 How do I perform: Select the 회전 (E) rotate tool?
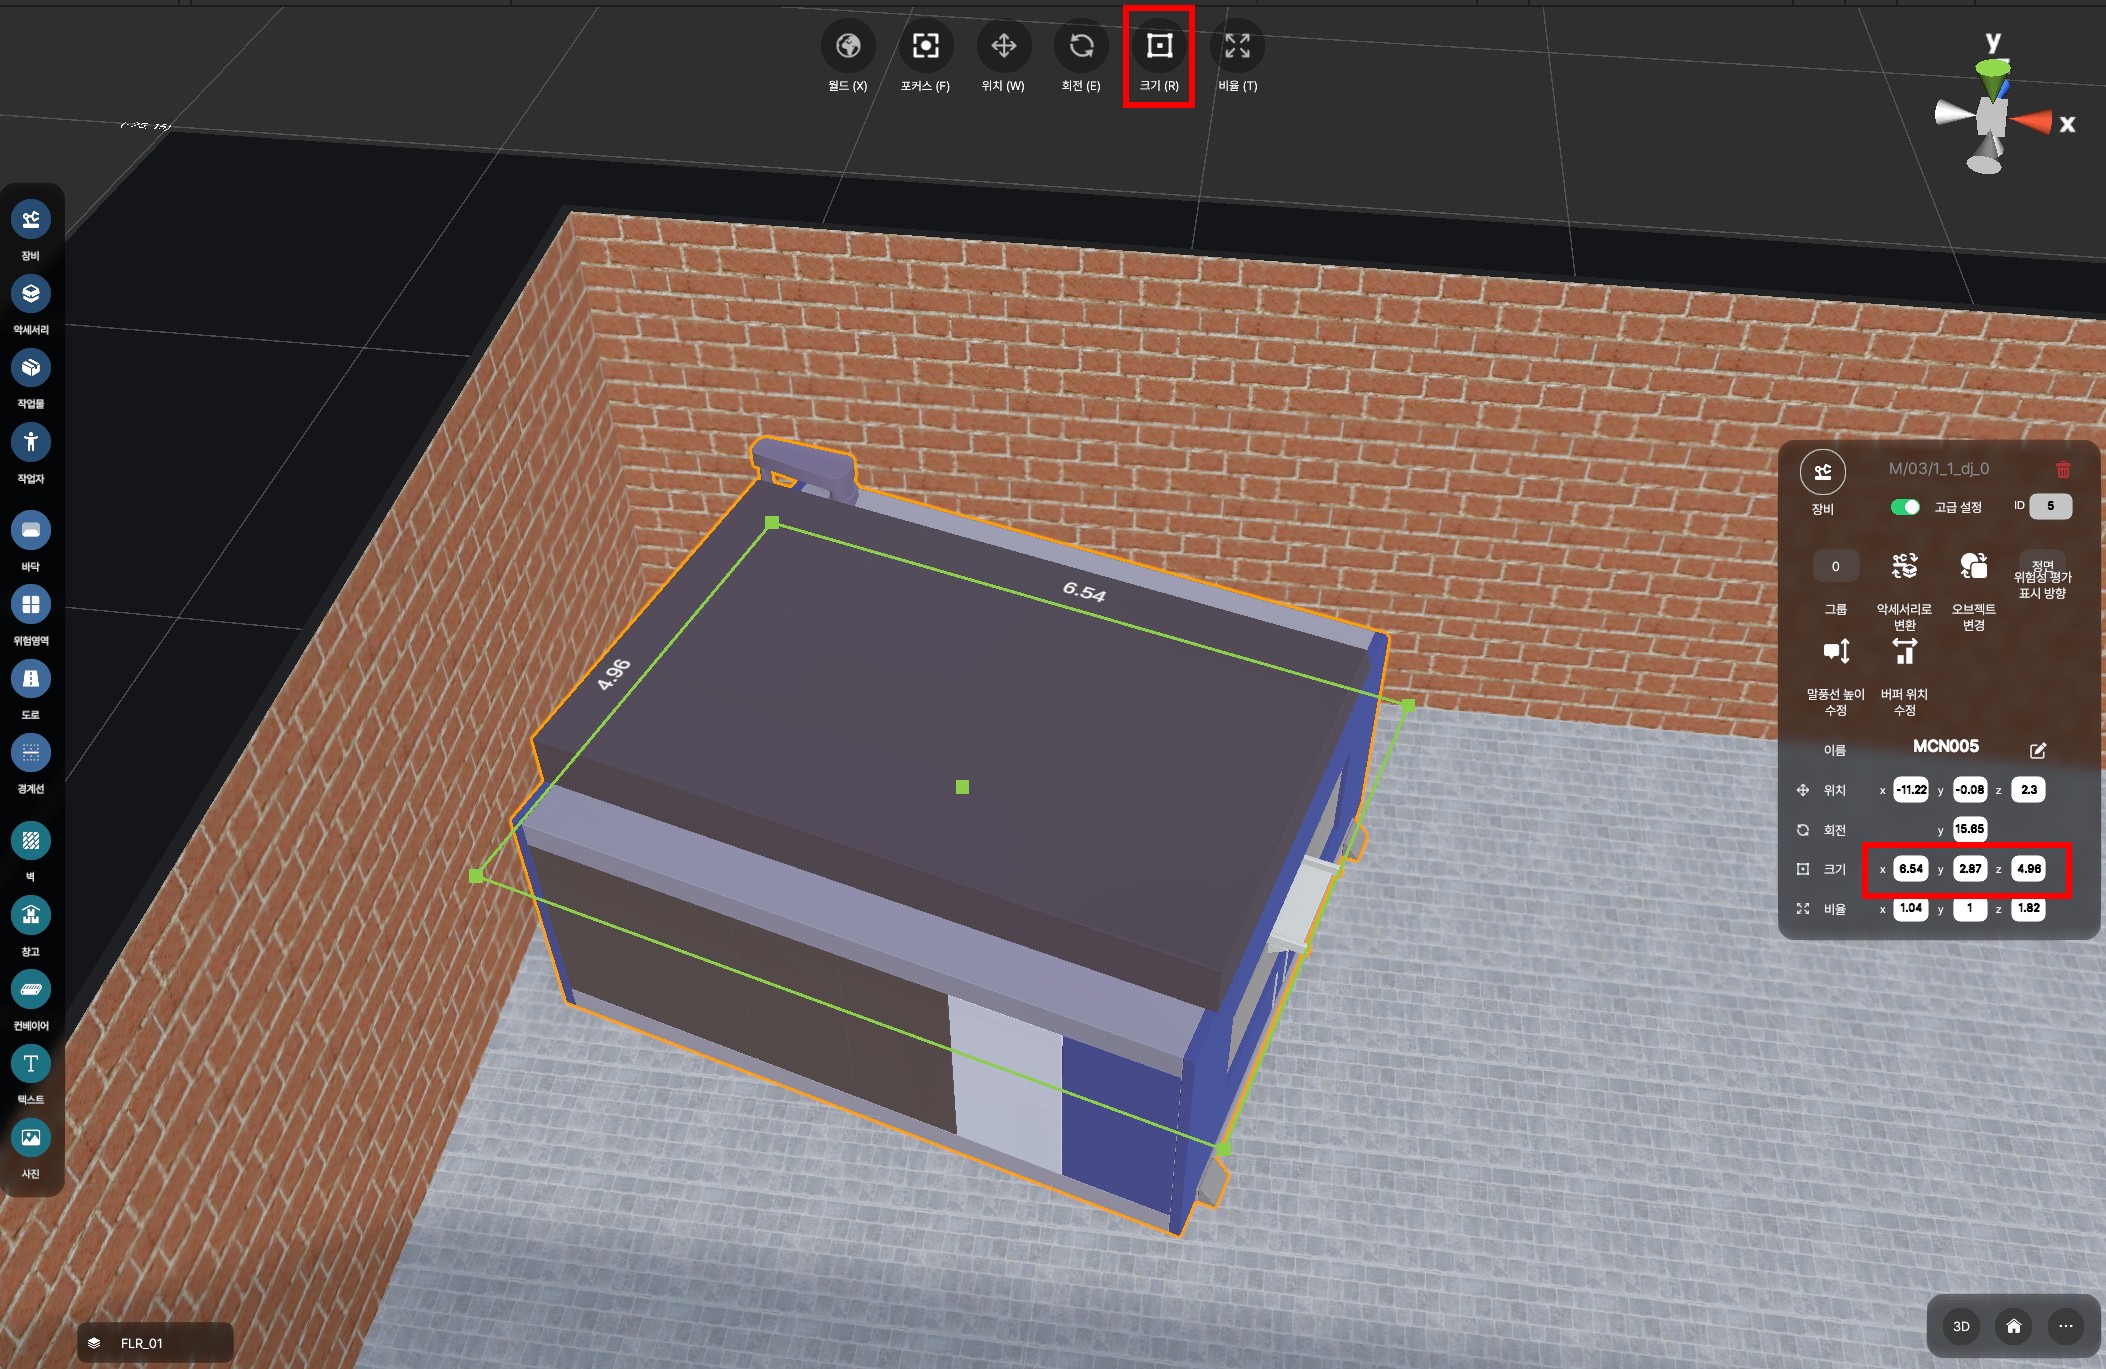pos(1081,47)
